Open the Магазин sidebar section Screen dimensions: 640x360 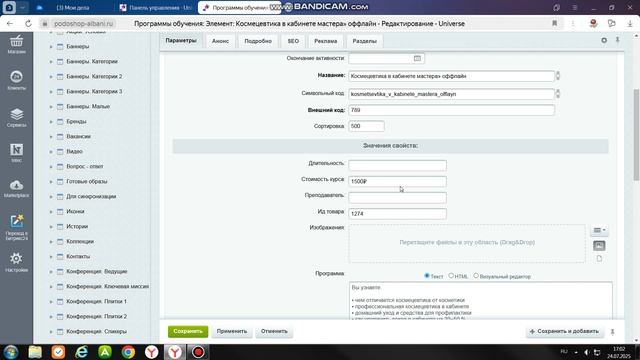(16, 44)
